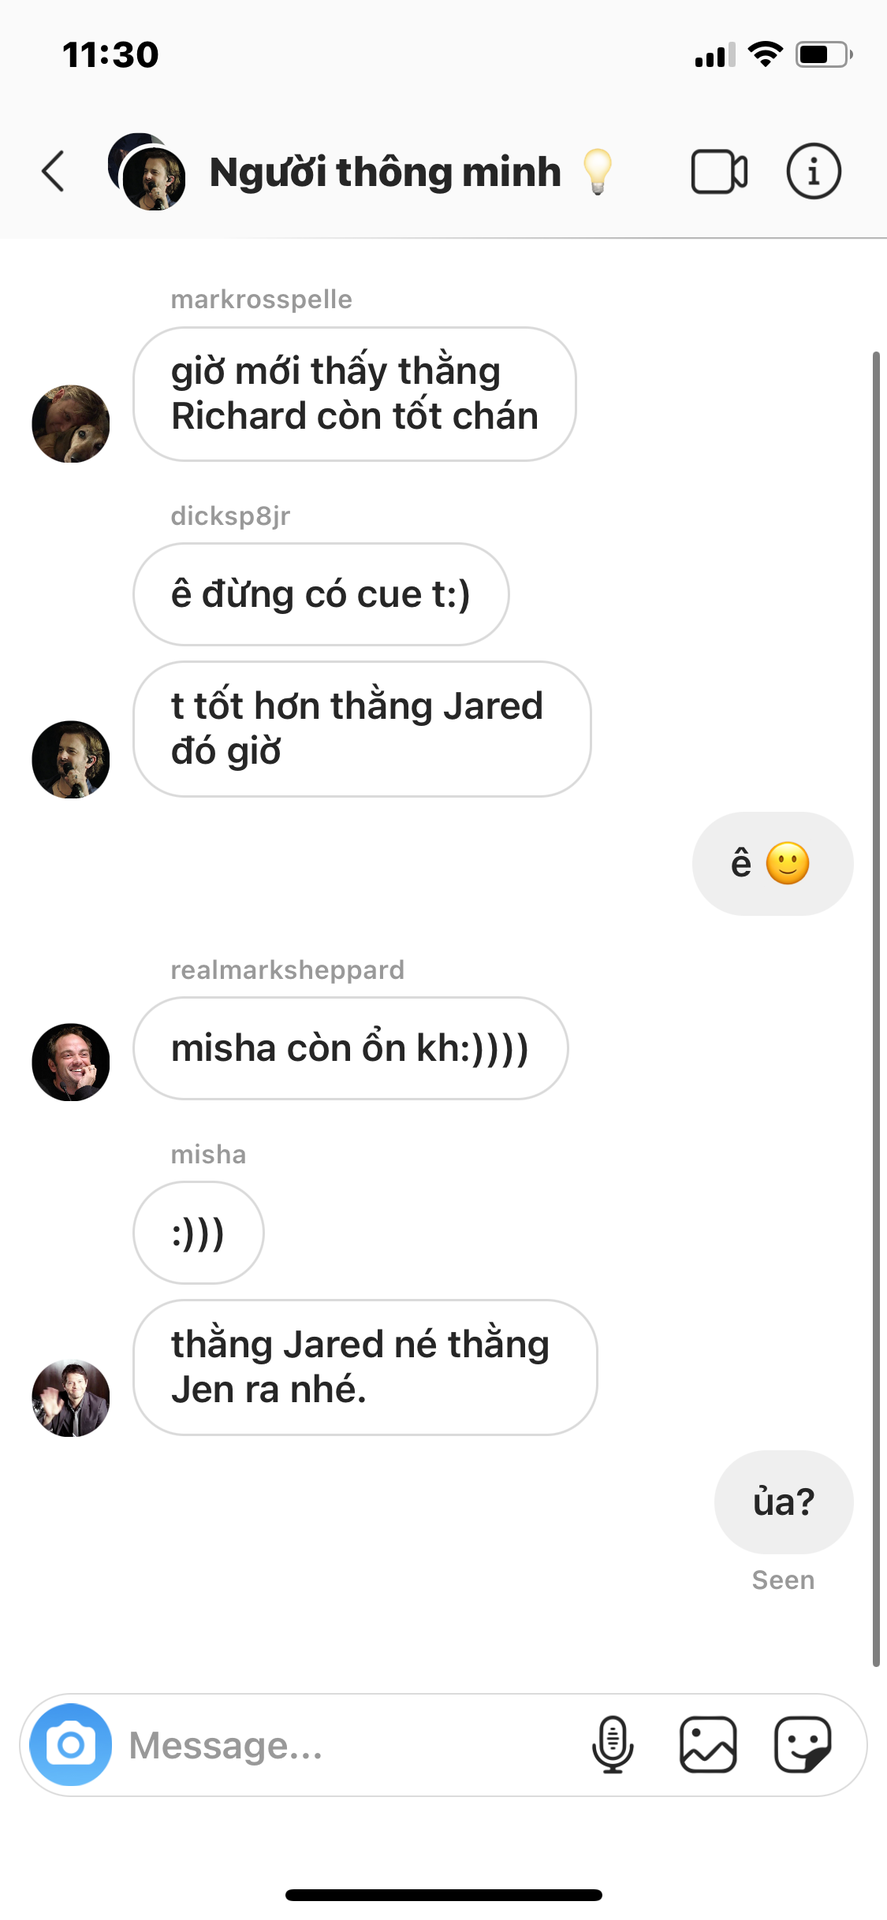Tap the 'thằng Jared né thằng Jen' message
Viewport: 887px width, 1920px height.
[365, 1367]
